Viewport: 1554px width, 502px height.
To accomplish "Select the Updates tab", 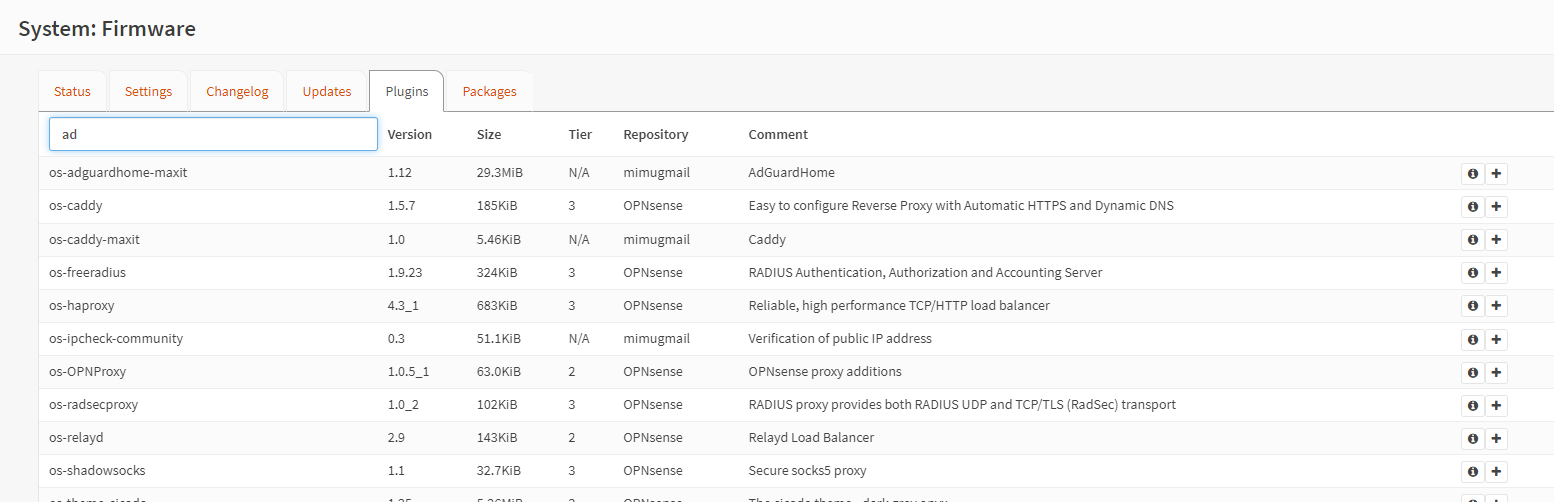I will [x=327, y=92].
